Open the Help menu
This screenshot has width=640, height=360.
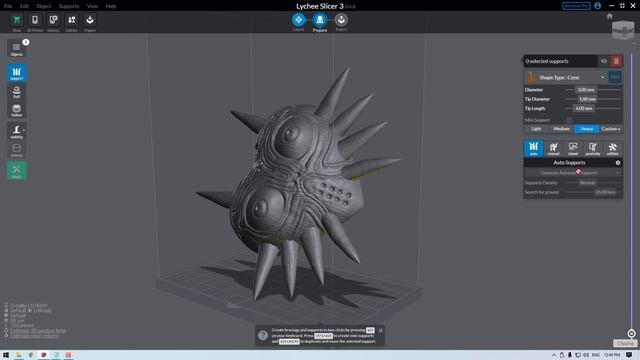pos(111,6)
